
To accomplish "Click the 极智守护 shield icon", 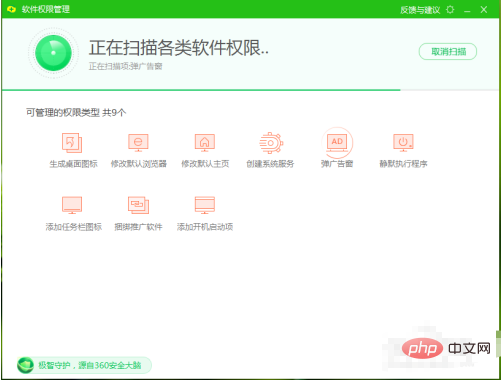I will pos(25,365).
